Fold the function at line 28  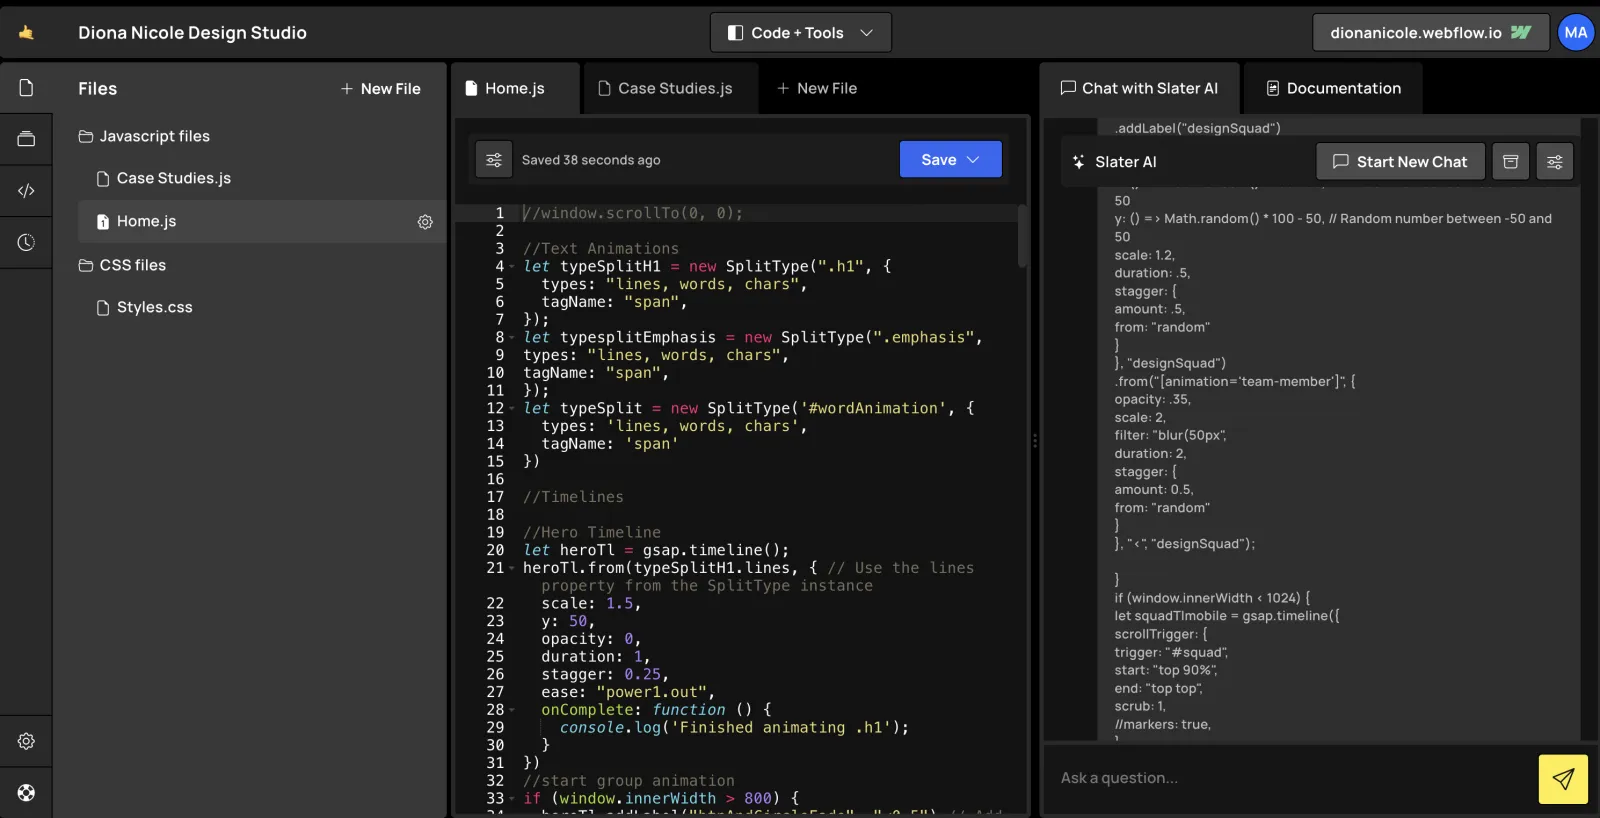512,710
